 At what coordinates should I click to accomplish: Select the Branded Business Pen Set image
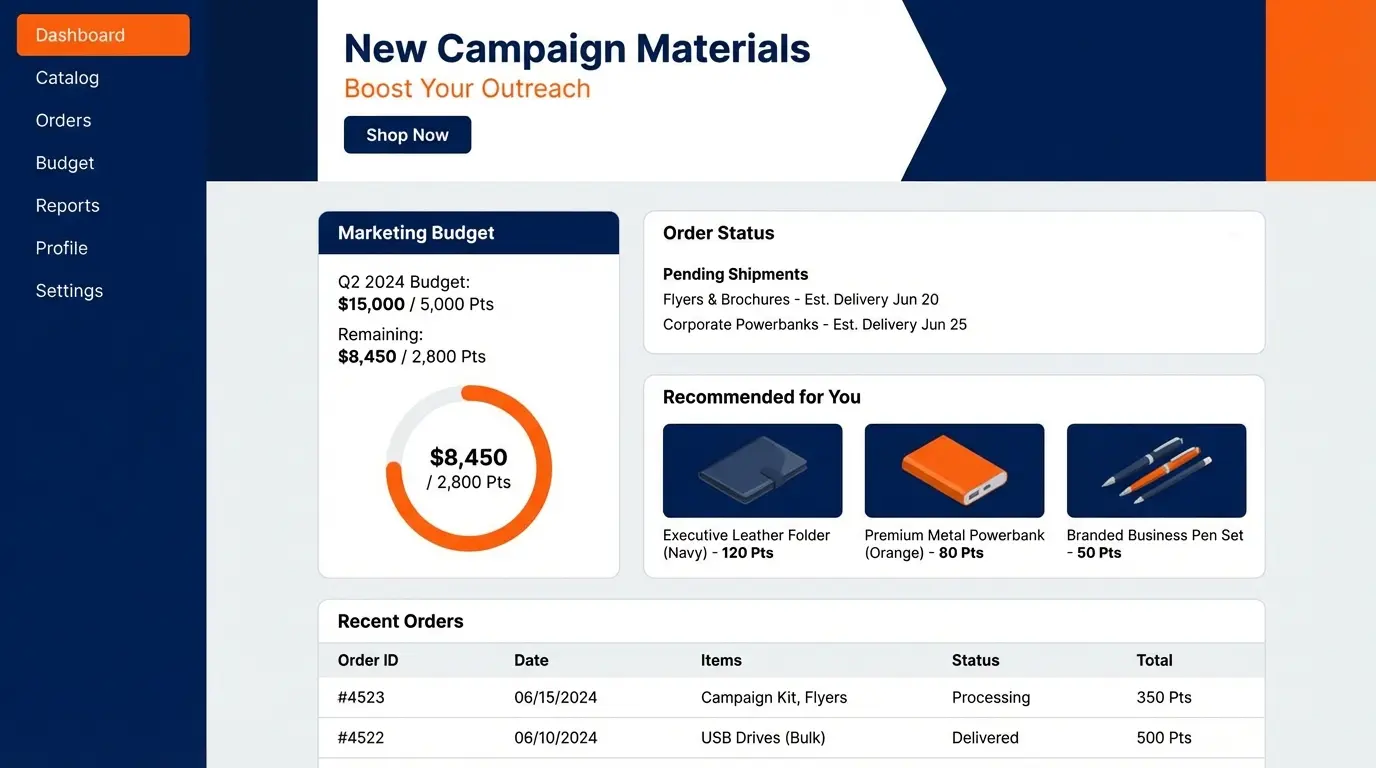click(x=1156, y=470)
